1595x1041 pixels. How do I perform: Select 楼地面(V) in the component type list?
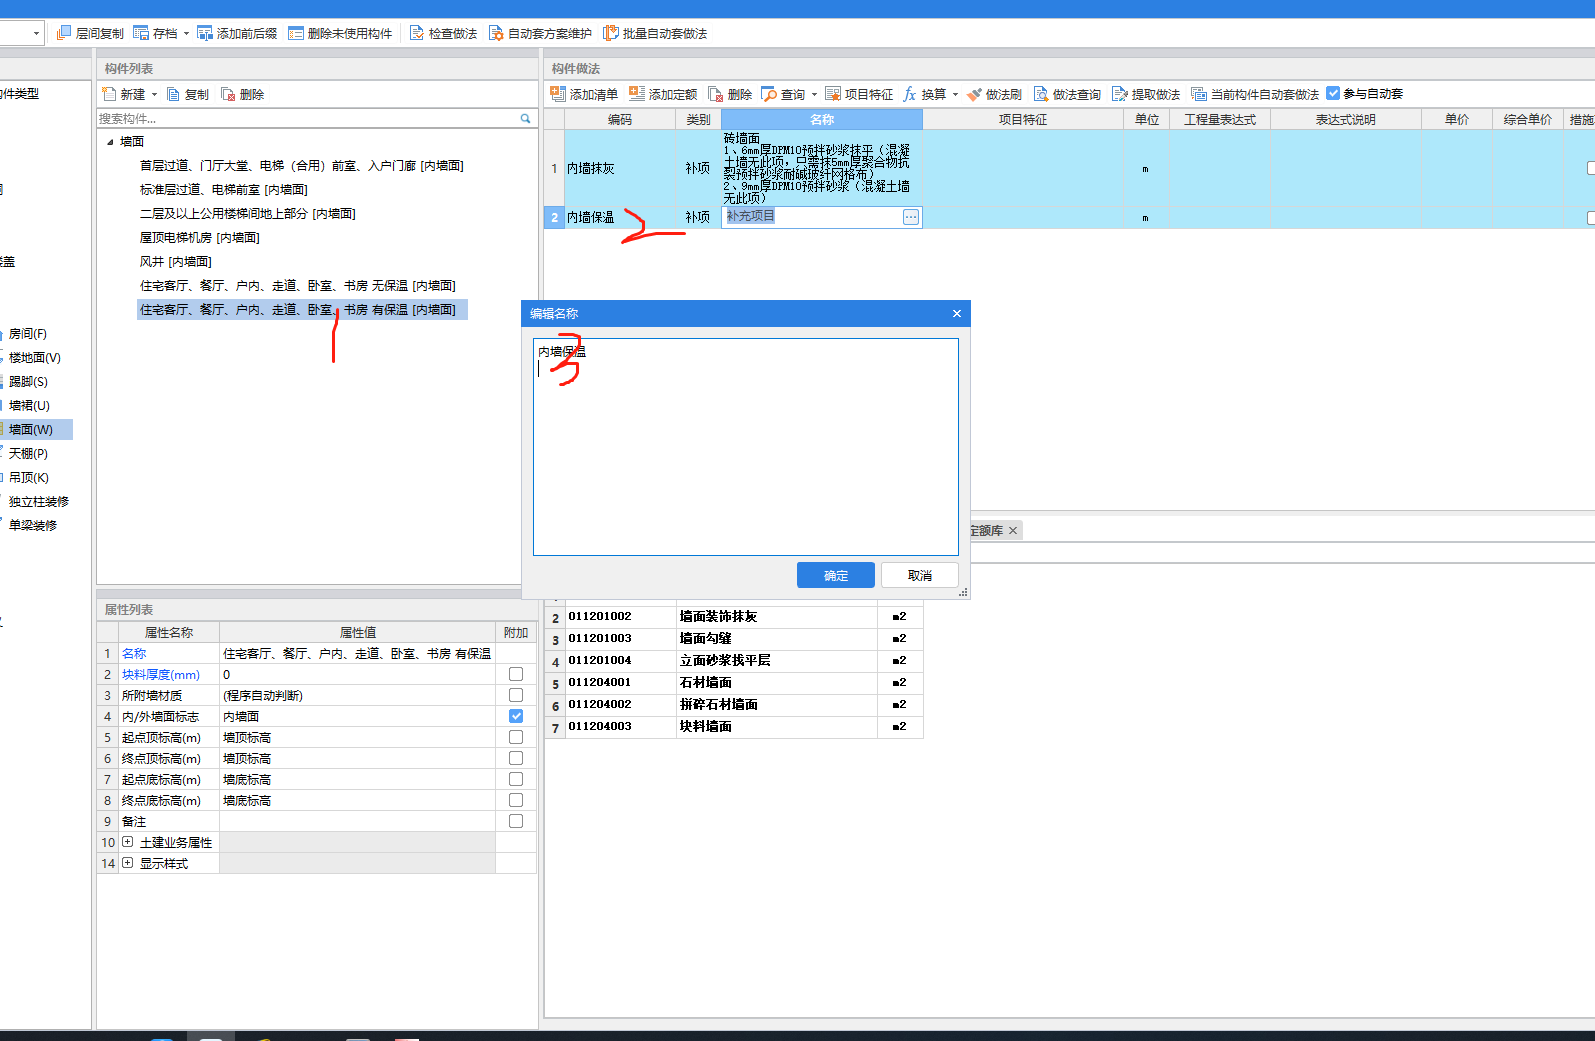[x=34, y=358]
